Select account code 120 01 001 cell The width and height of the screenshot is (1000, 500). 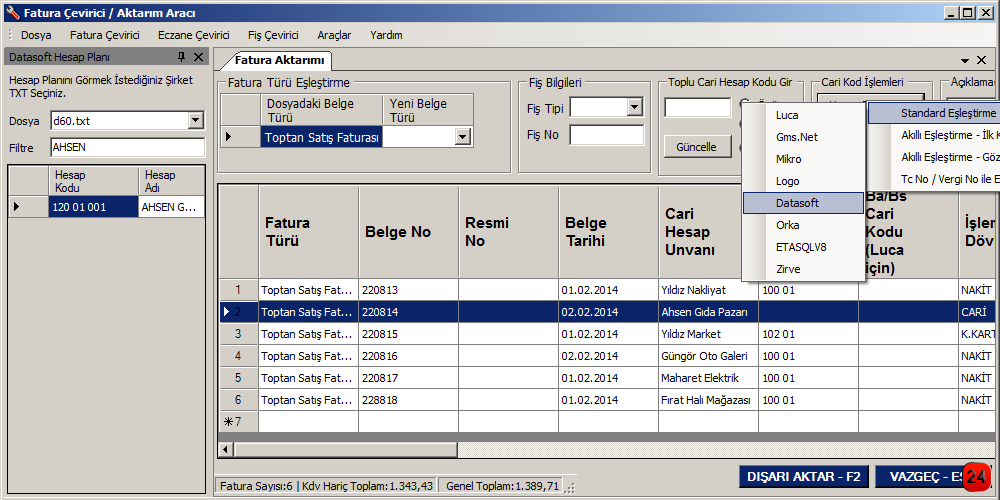pyautogui.click(x=93, y=207)
